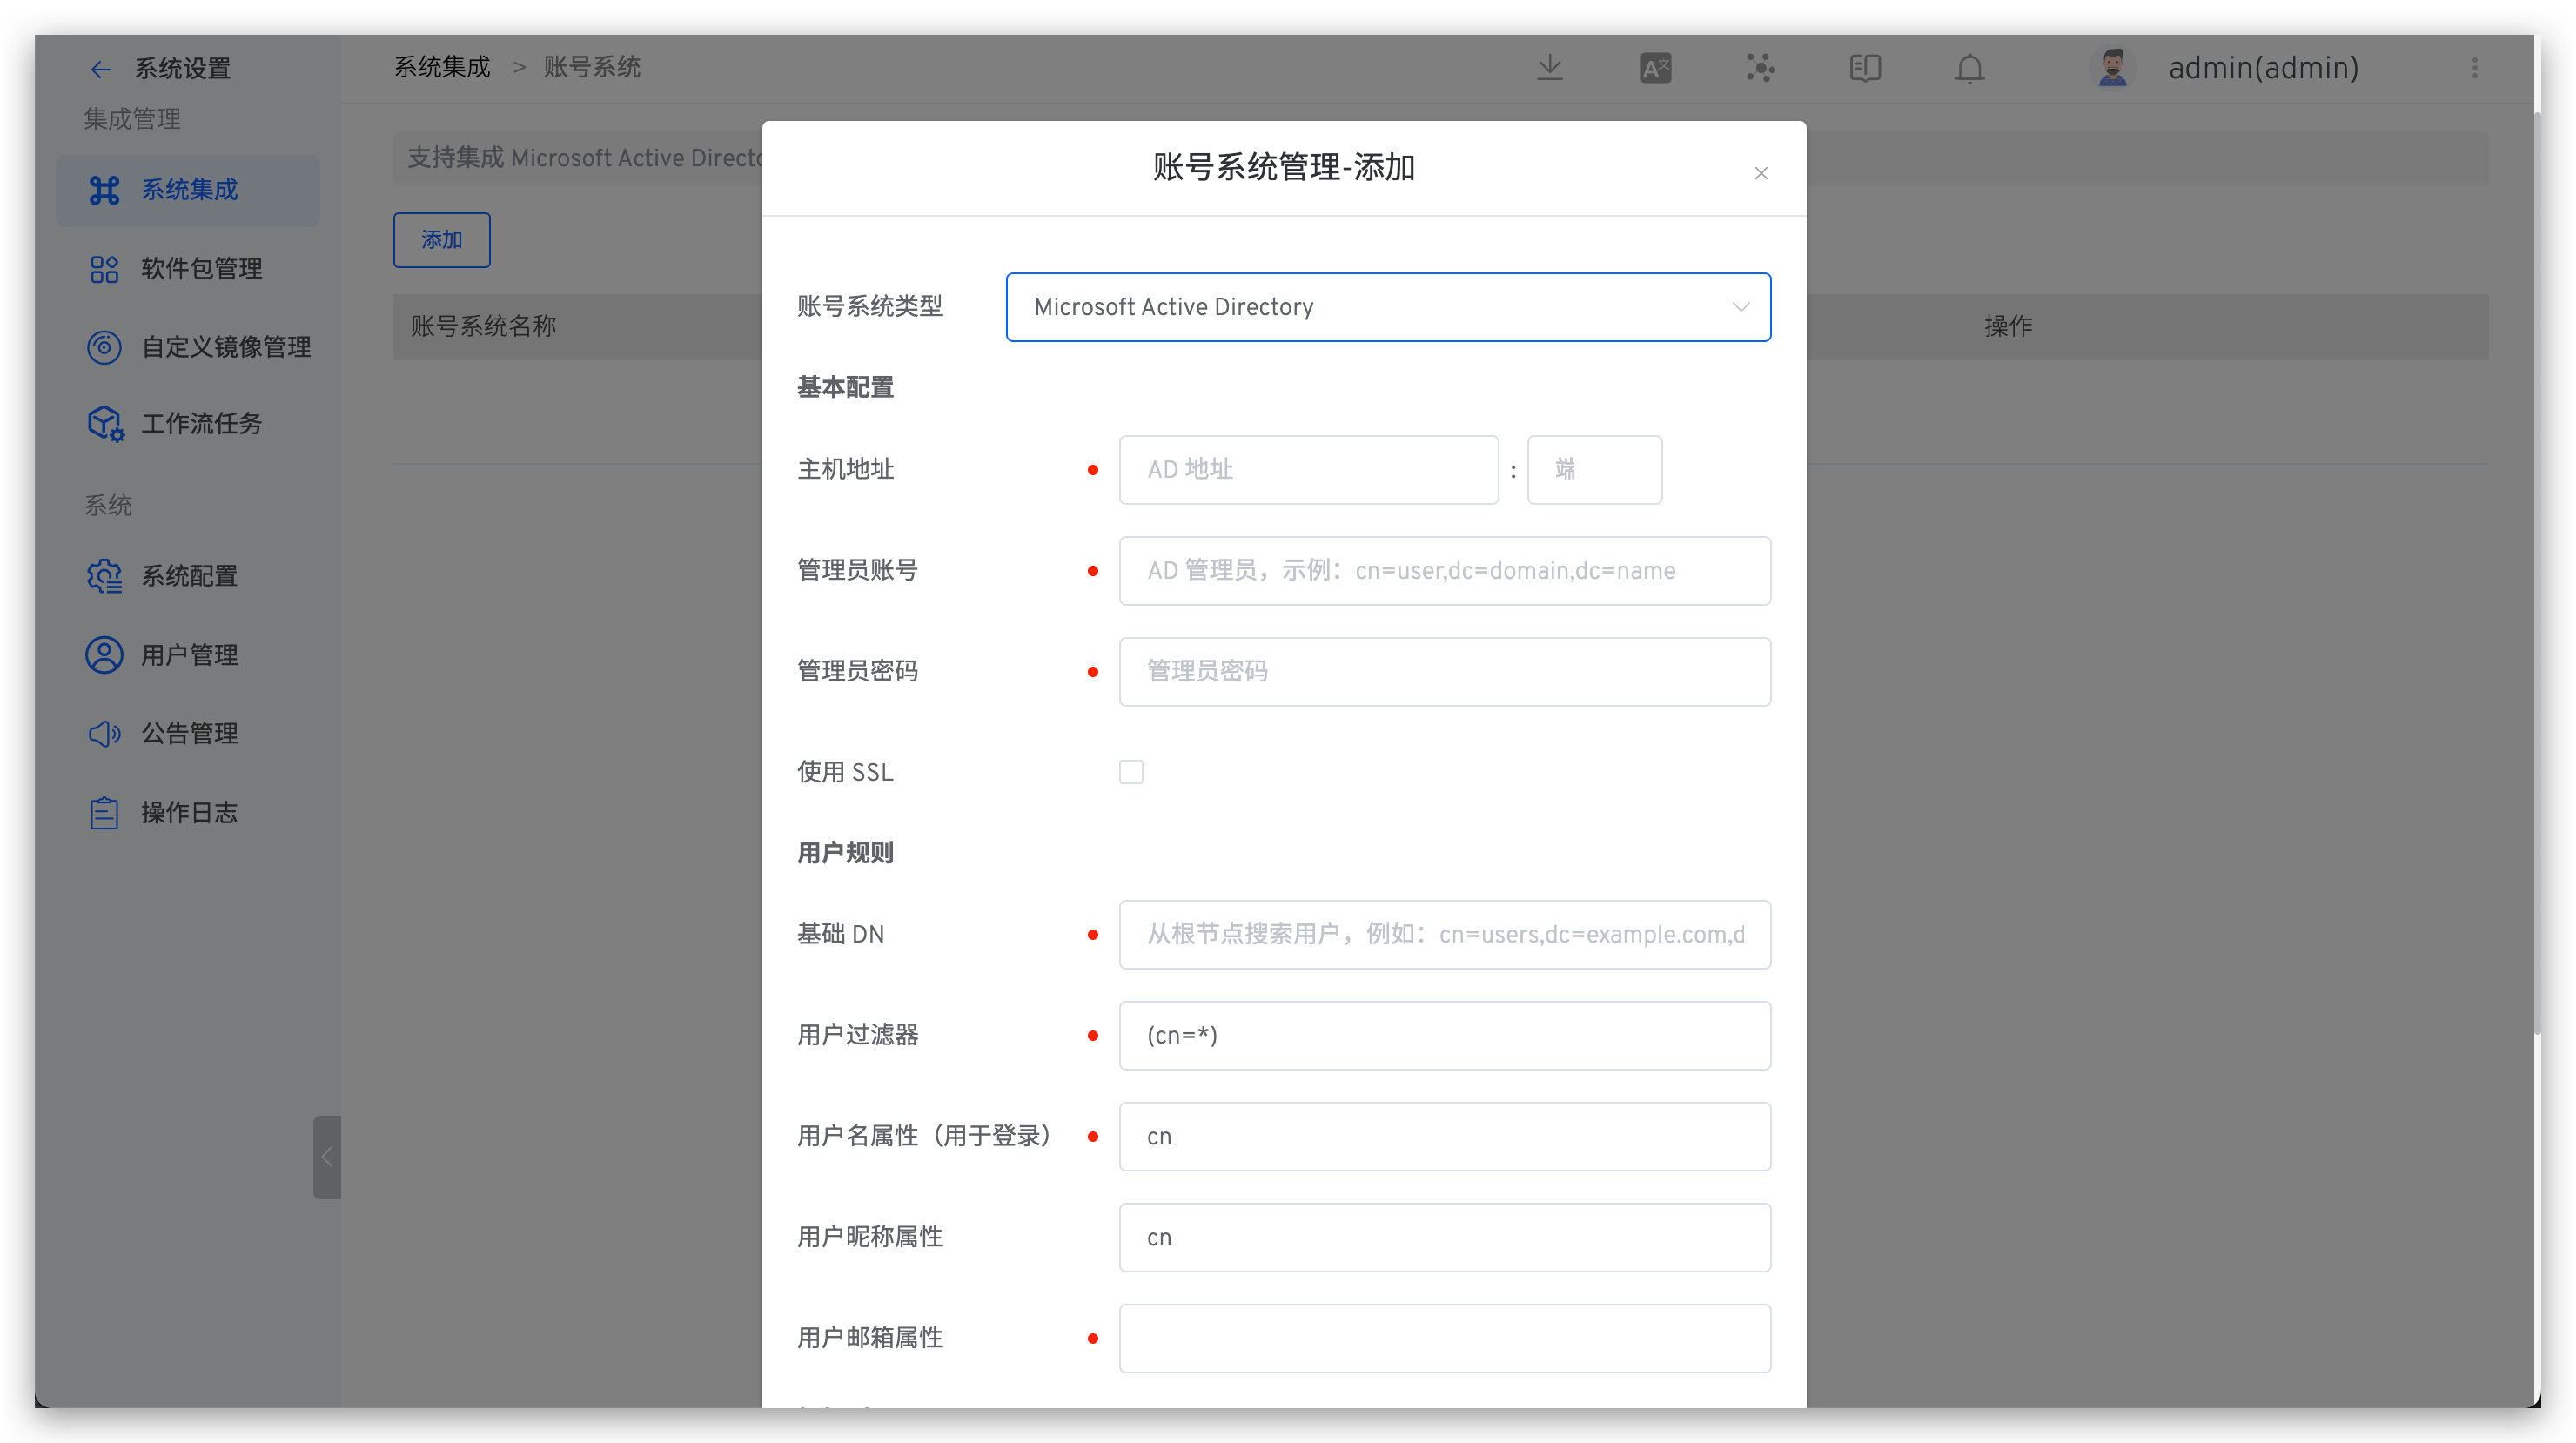Click the back arrow beside 系统设置

click(x=100, y=69)
